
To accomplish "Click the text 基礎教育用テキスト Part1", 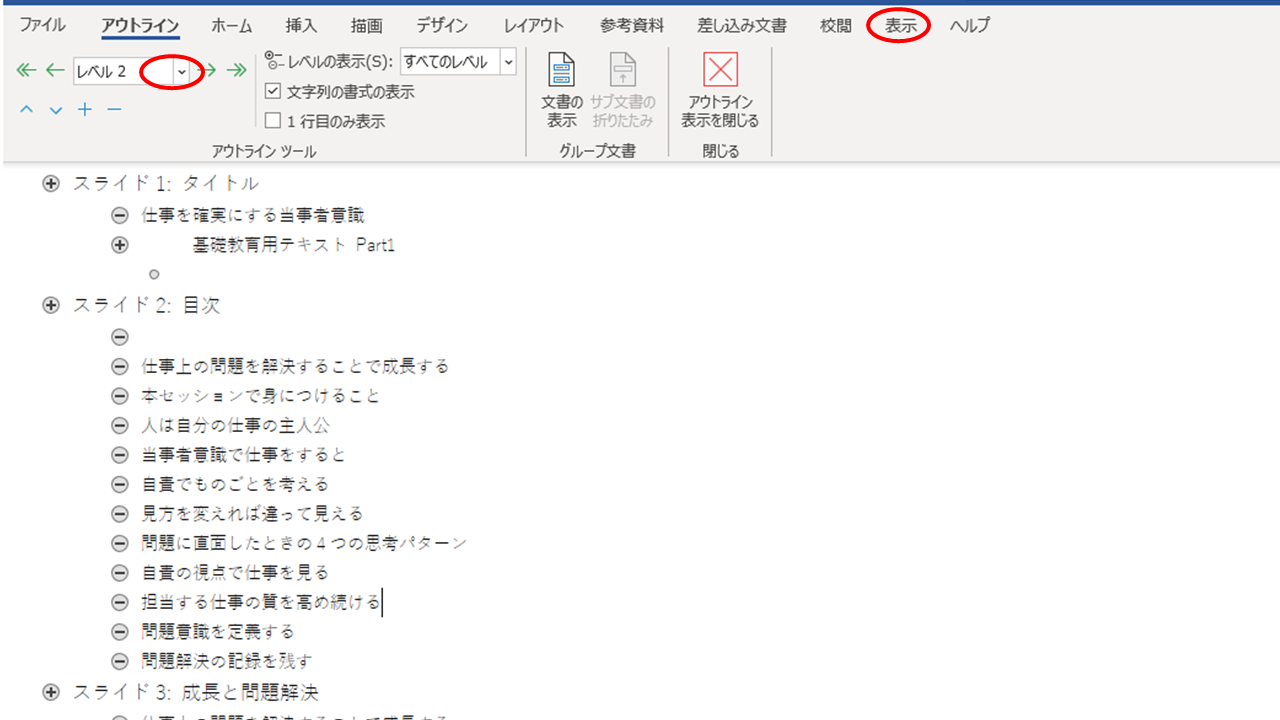I will pos(294,245).
